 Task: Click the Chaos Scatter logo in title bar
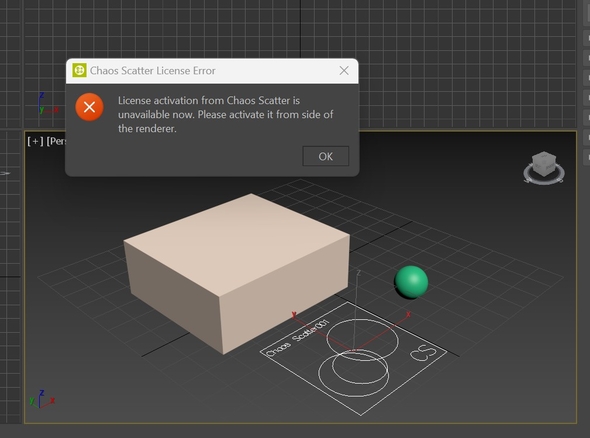coord(79,70)
